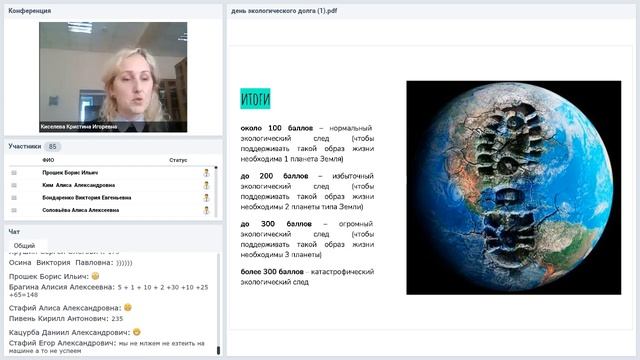Click the name caption on the webcam video
Viewport: 640px width, 360px height.
coord(79,127)
